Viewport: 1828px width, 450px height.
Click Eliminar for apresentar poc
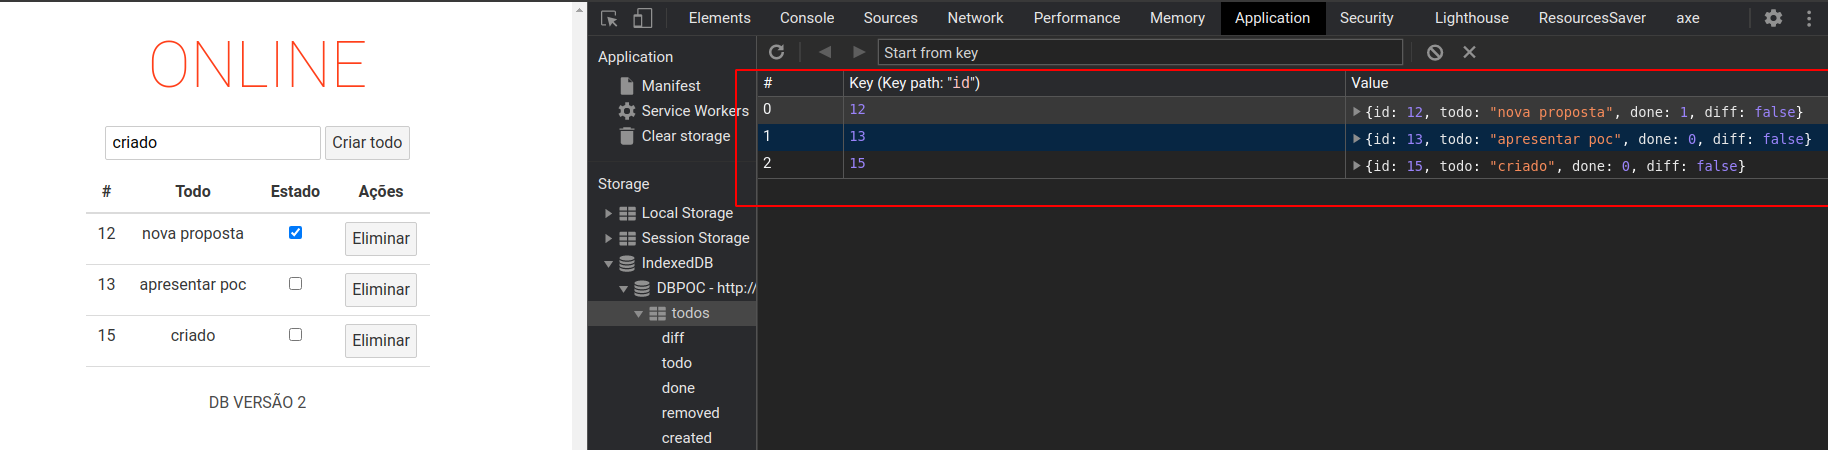pyautogui.click(x=380, y=289)
